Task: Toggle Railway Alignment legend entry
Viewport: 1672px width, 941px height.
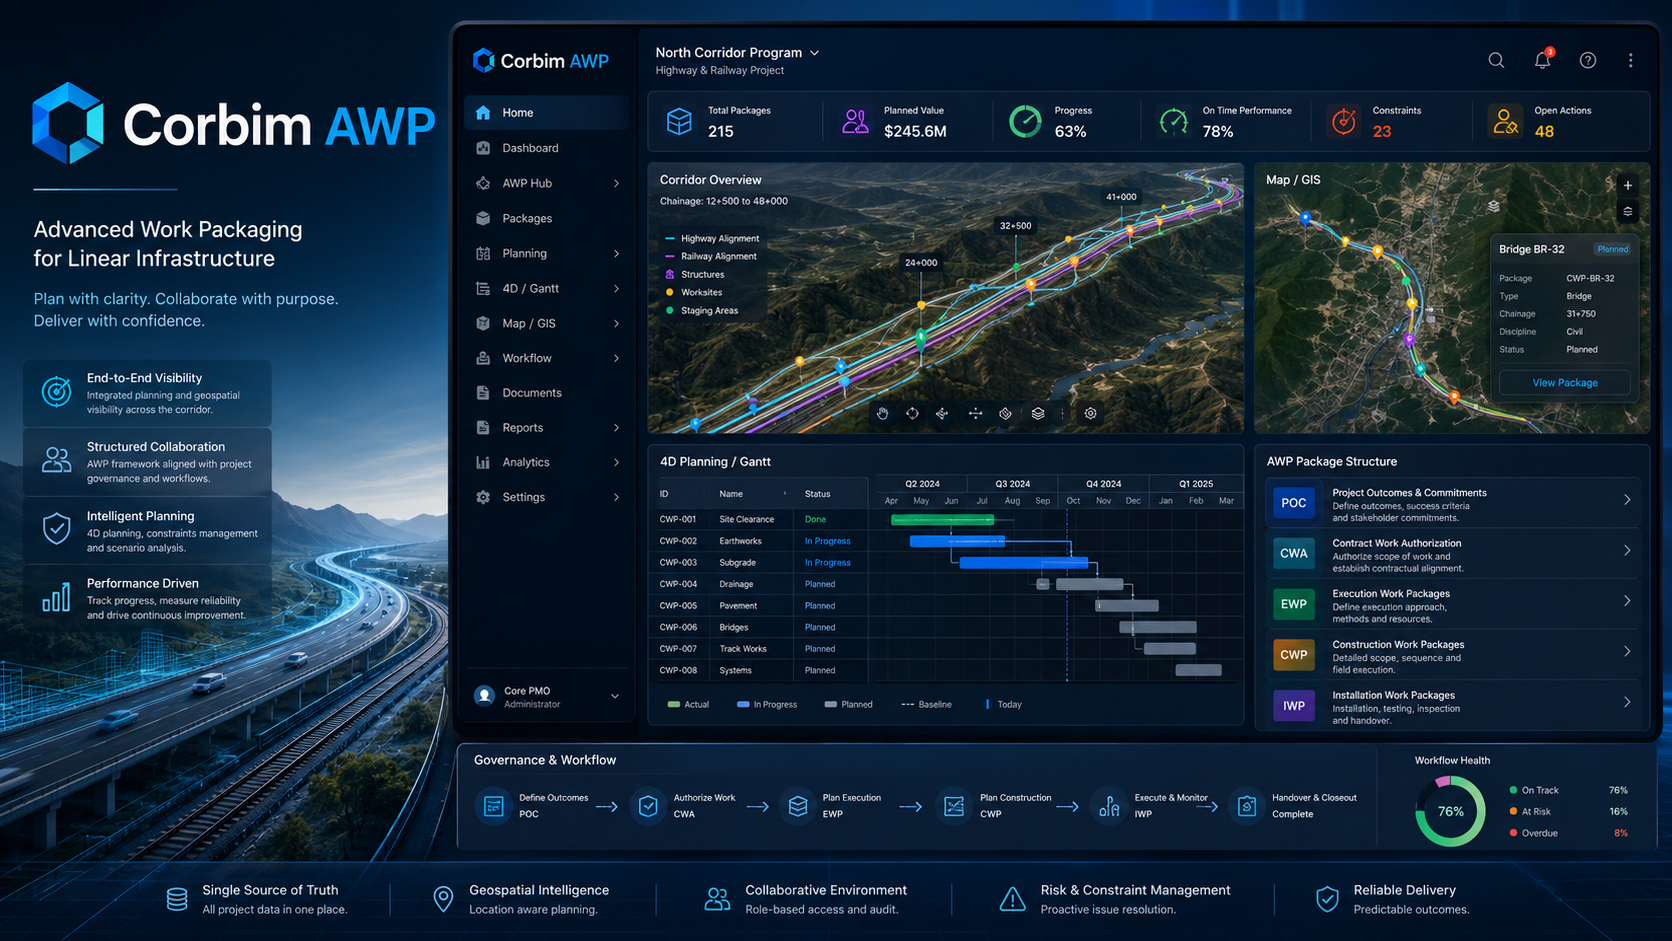Action: click(x=711, y=257)
